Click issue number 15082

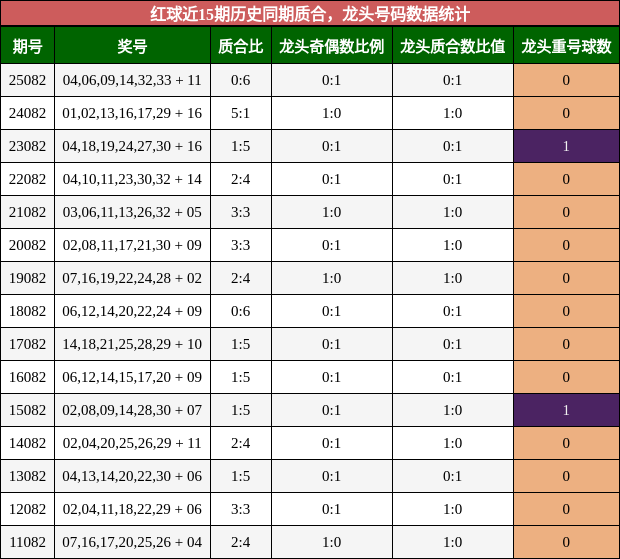pyautogui.click(x=27, y=410)
